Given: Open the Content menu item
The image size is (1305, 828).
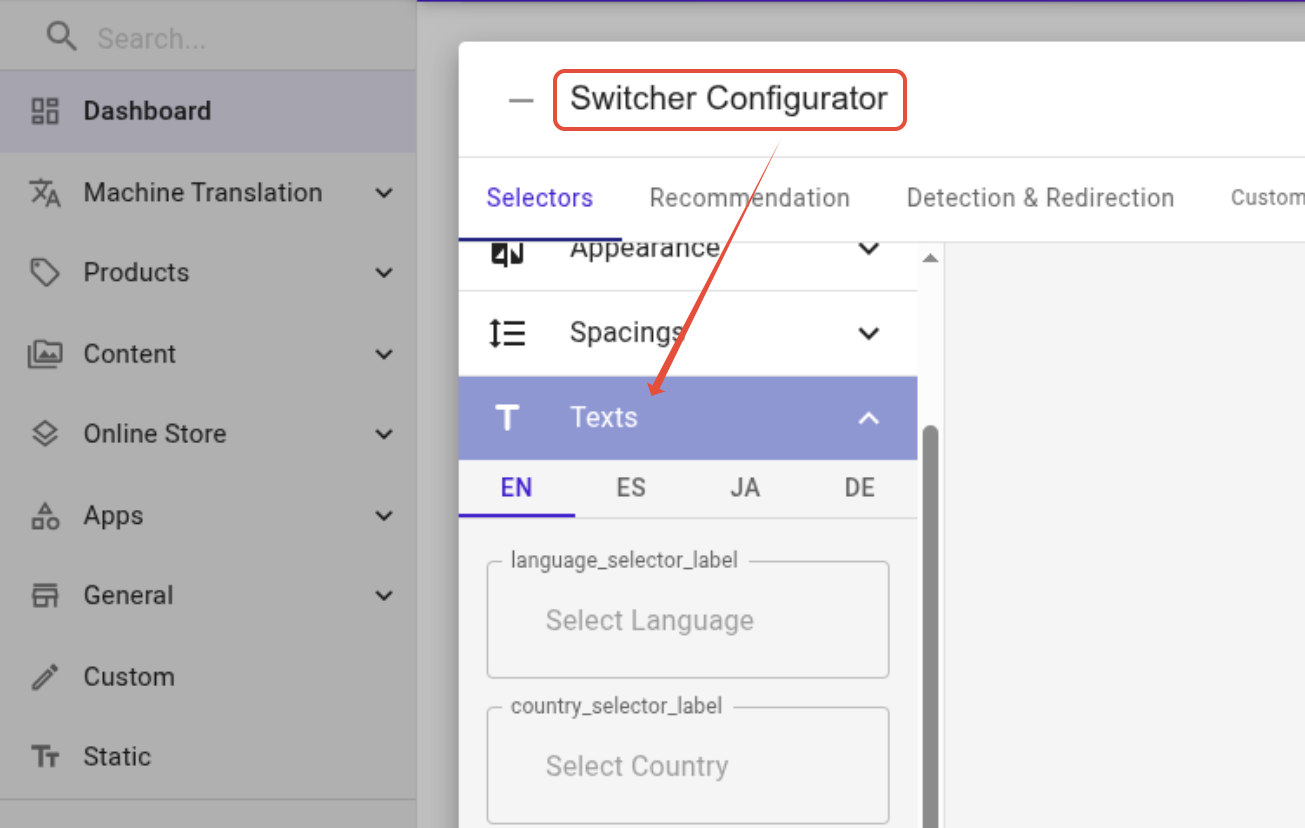Looking at the screenshot, I should pyautogui.click(x=130, y=354).
